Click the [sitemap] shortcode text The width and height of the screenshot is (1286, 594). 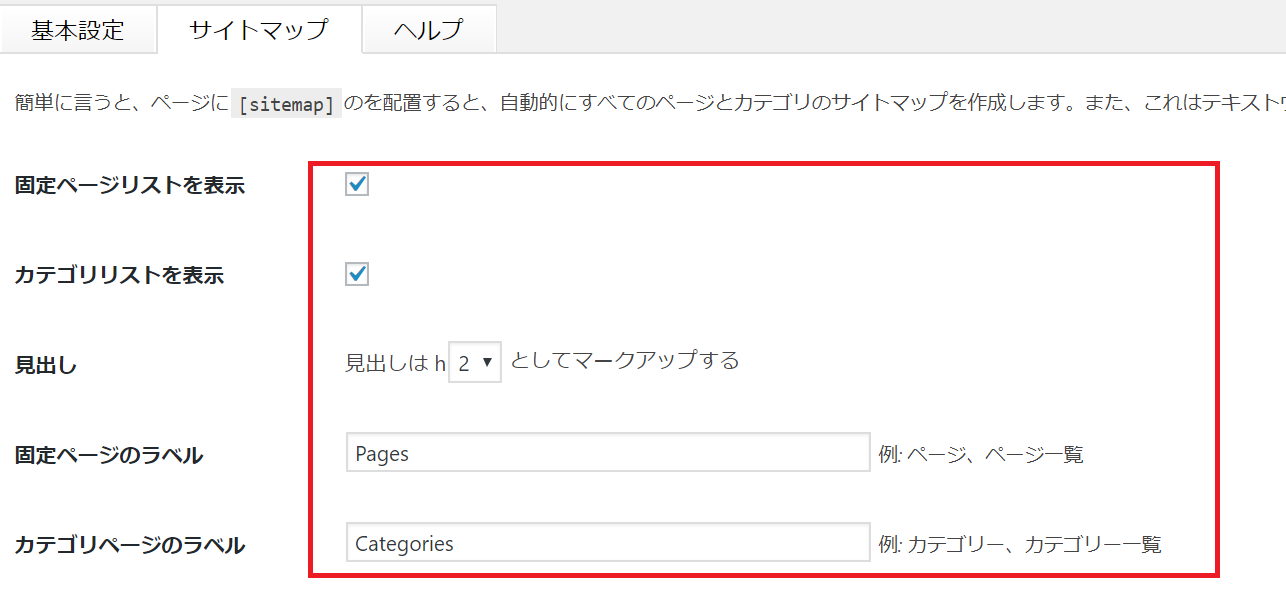[x=287, y=104]
